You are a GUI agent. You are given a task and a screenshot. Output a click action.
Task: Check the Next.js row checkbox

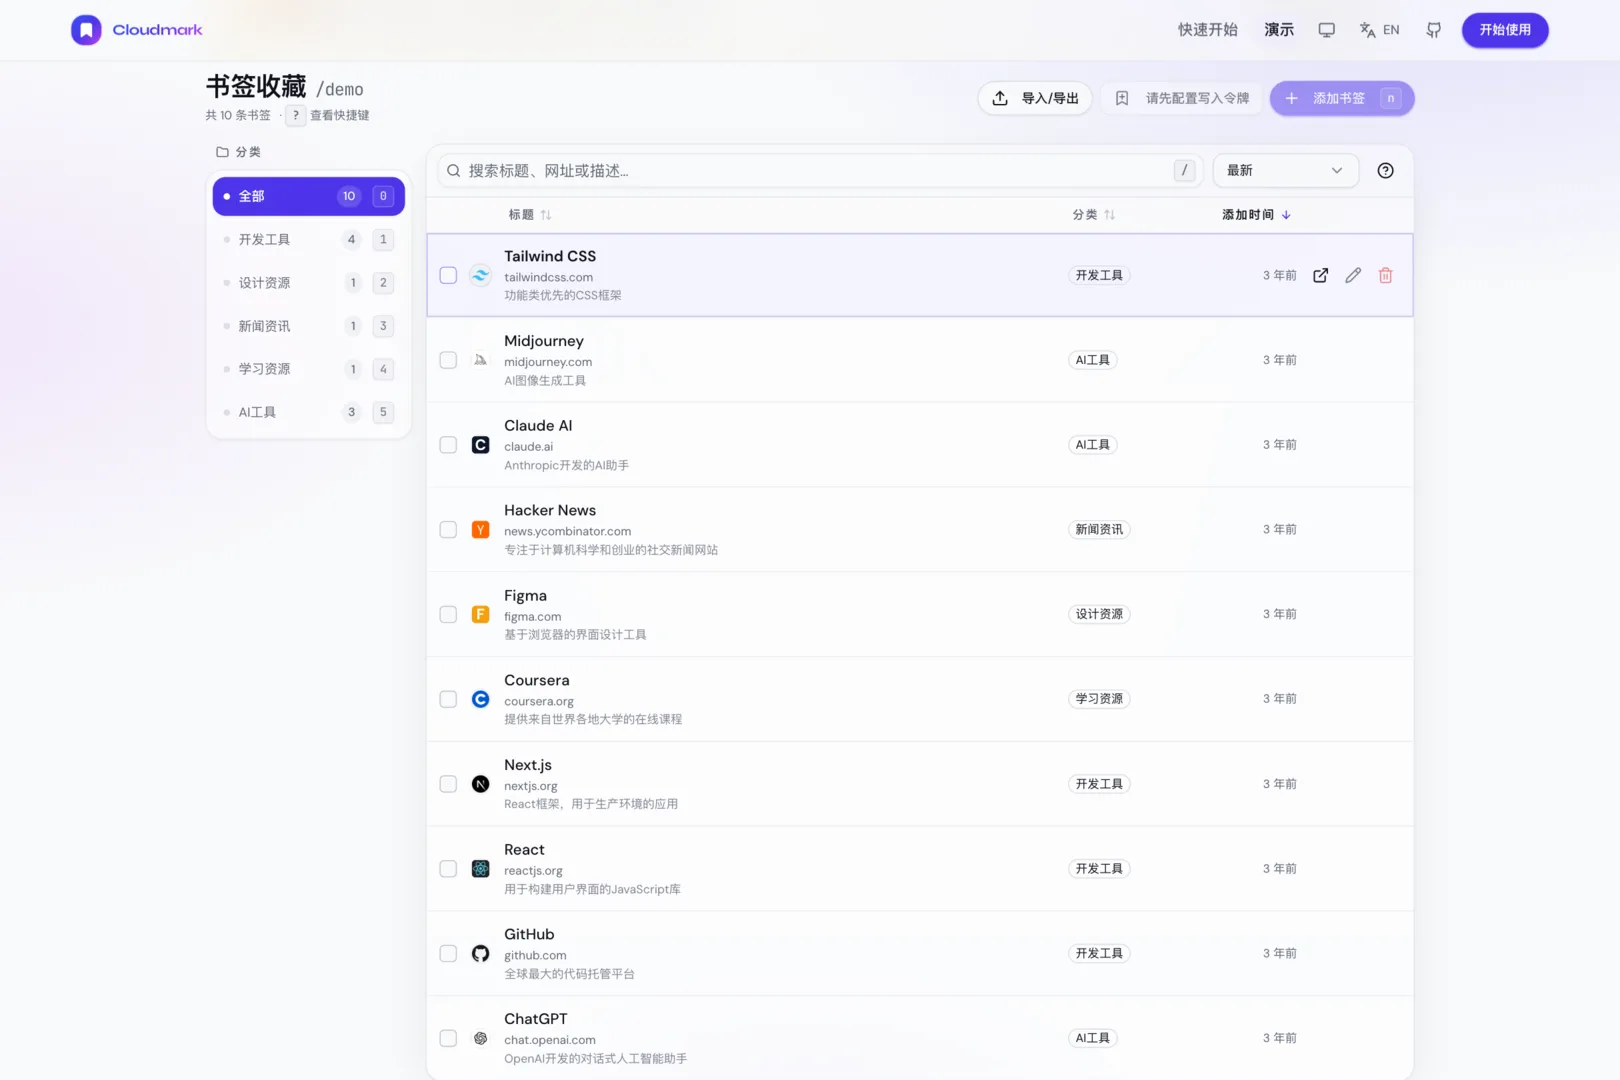448,784
